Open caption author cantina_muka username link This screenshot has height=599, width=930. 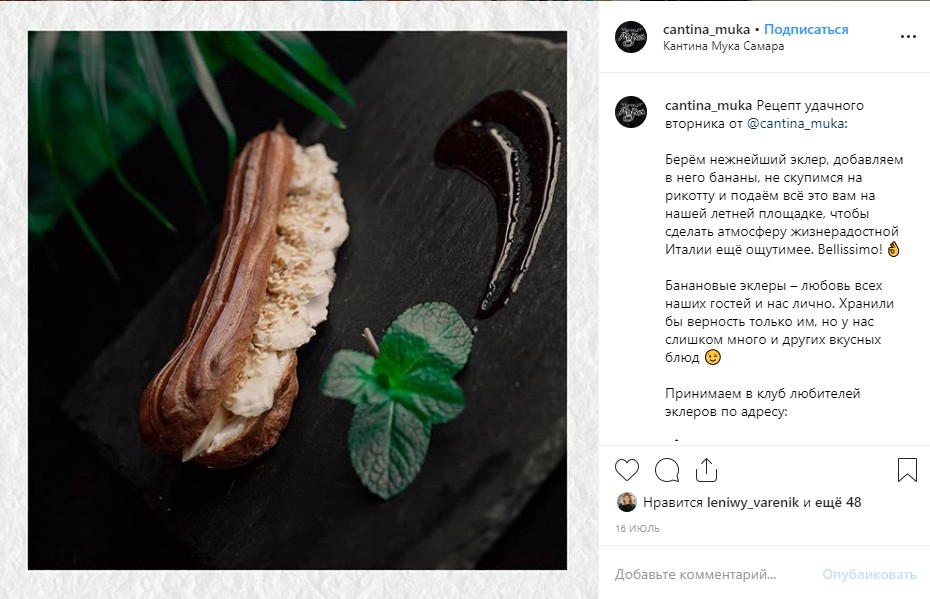[x=708, y=106]
